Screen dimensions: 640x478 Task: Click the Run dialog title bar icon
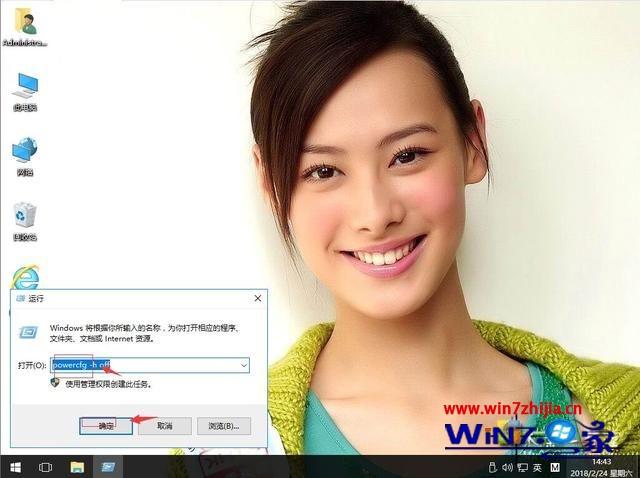click(x=20, y=299)
